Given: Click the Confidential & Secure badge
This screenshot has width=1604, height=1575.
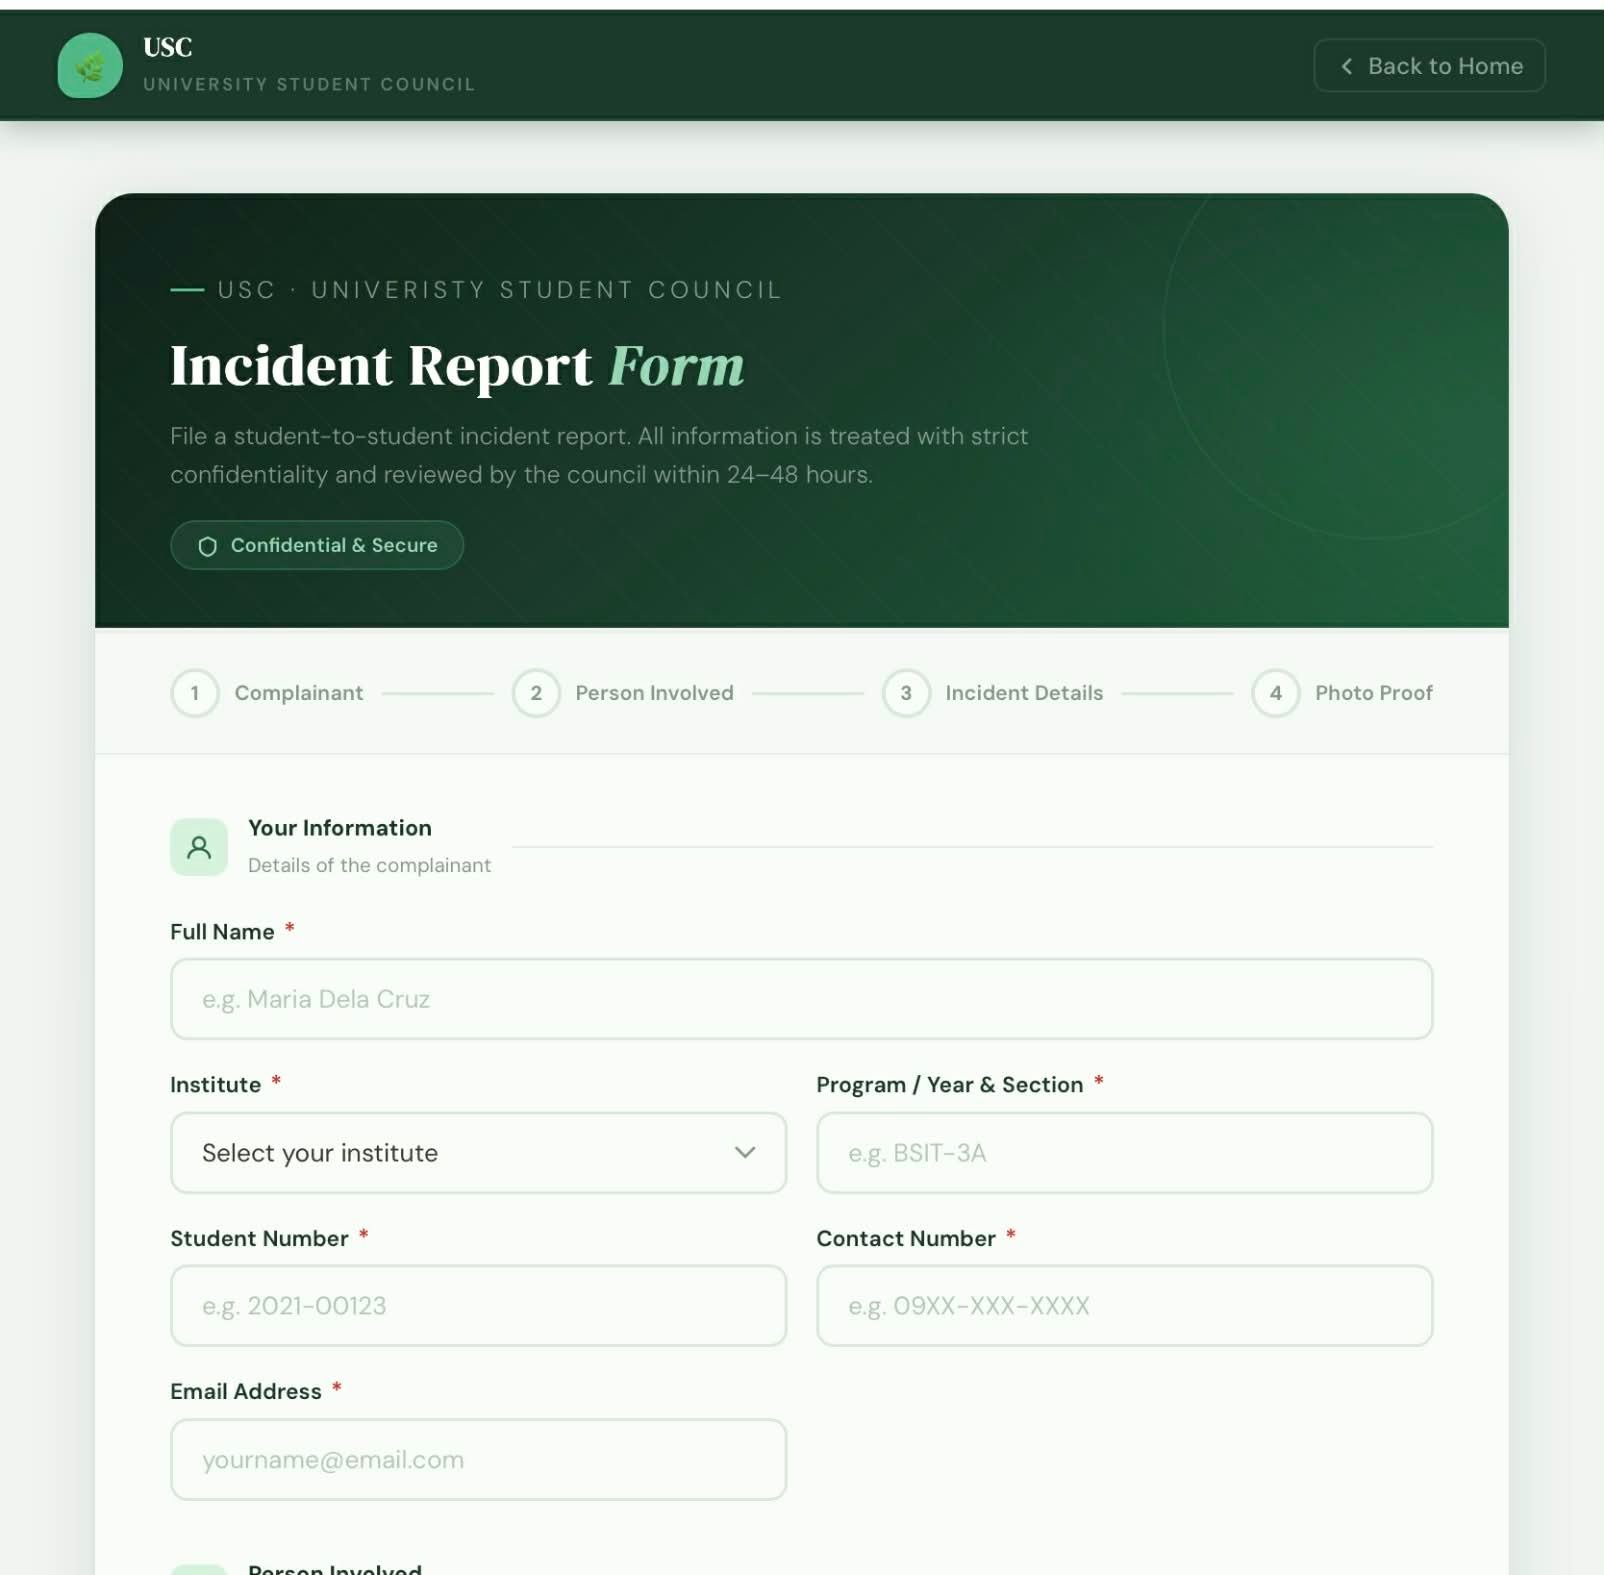Looking at the screenshot, I should coord(317,546).
